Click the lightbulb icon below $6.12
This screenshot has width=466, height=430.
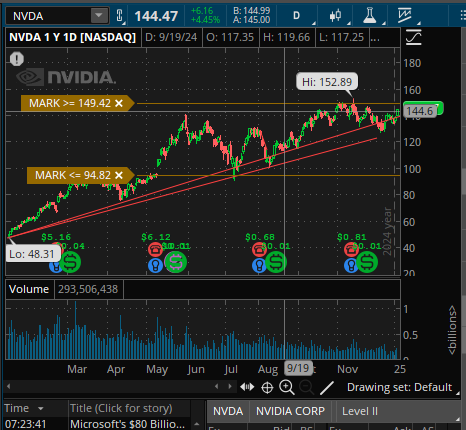(155, 266)
